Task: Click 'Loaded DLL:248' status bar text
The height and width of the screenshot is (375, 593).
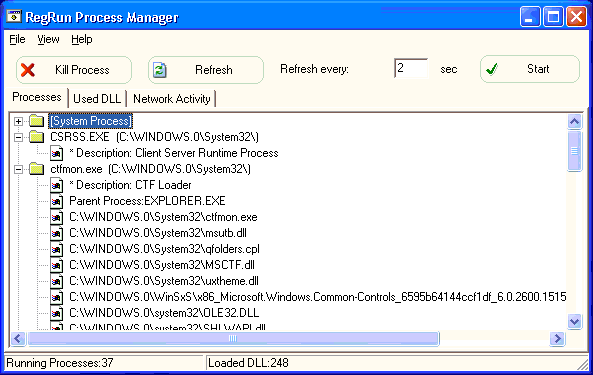Action: [x=248, y=363]
